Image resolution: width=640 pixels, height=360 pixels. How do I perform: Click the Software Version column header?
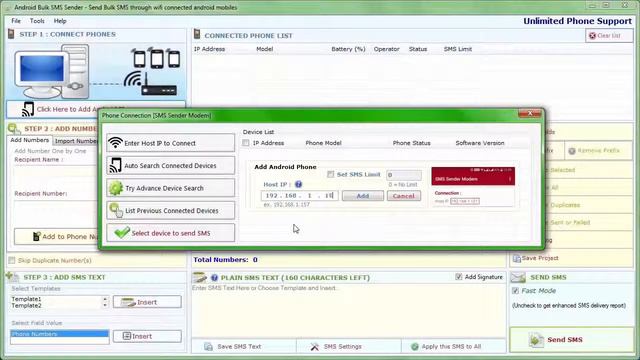pyautogui.click(x=480, y=143)
